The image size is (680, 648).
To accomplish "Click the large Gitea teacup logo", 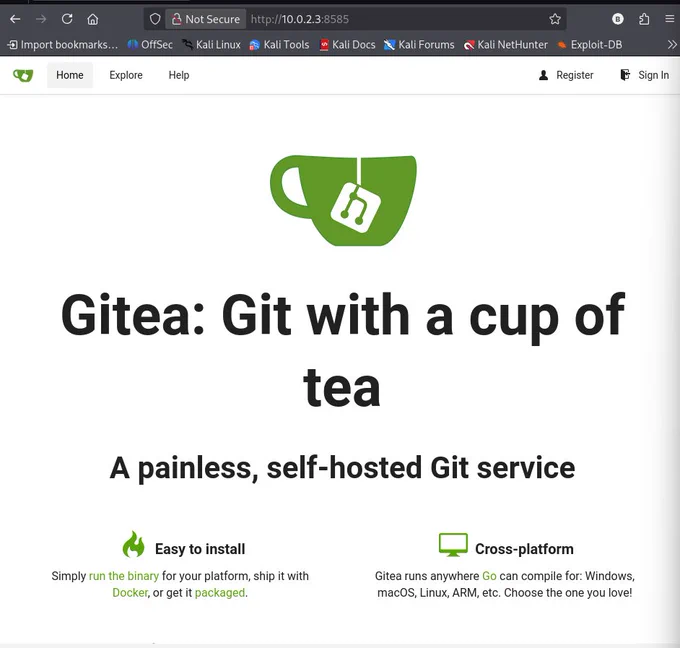I will tap(343, 200).
